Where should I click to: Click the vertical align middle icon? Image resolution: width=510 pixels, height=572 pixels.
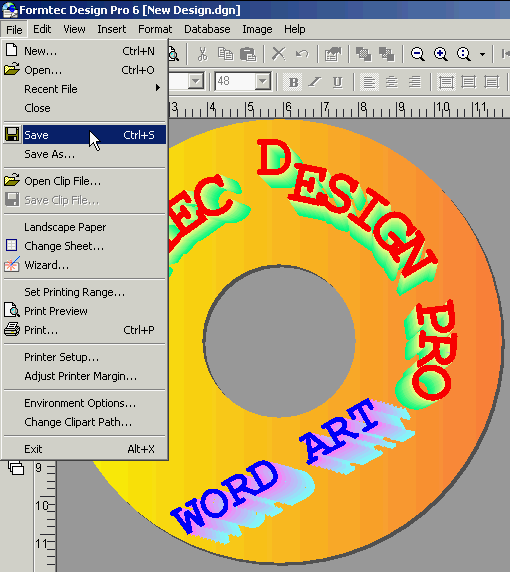click(468, 82)
